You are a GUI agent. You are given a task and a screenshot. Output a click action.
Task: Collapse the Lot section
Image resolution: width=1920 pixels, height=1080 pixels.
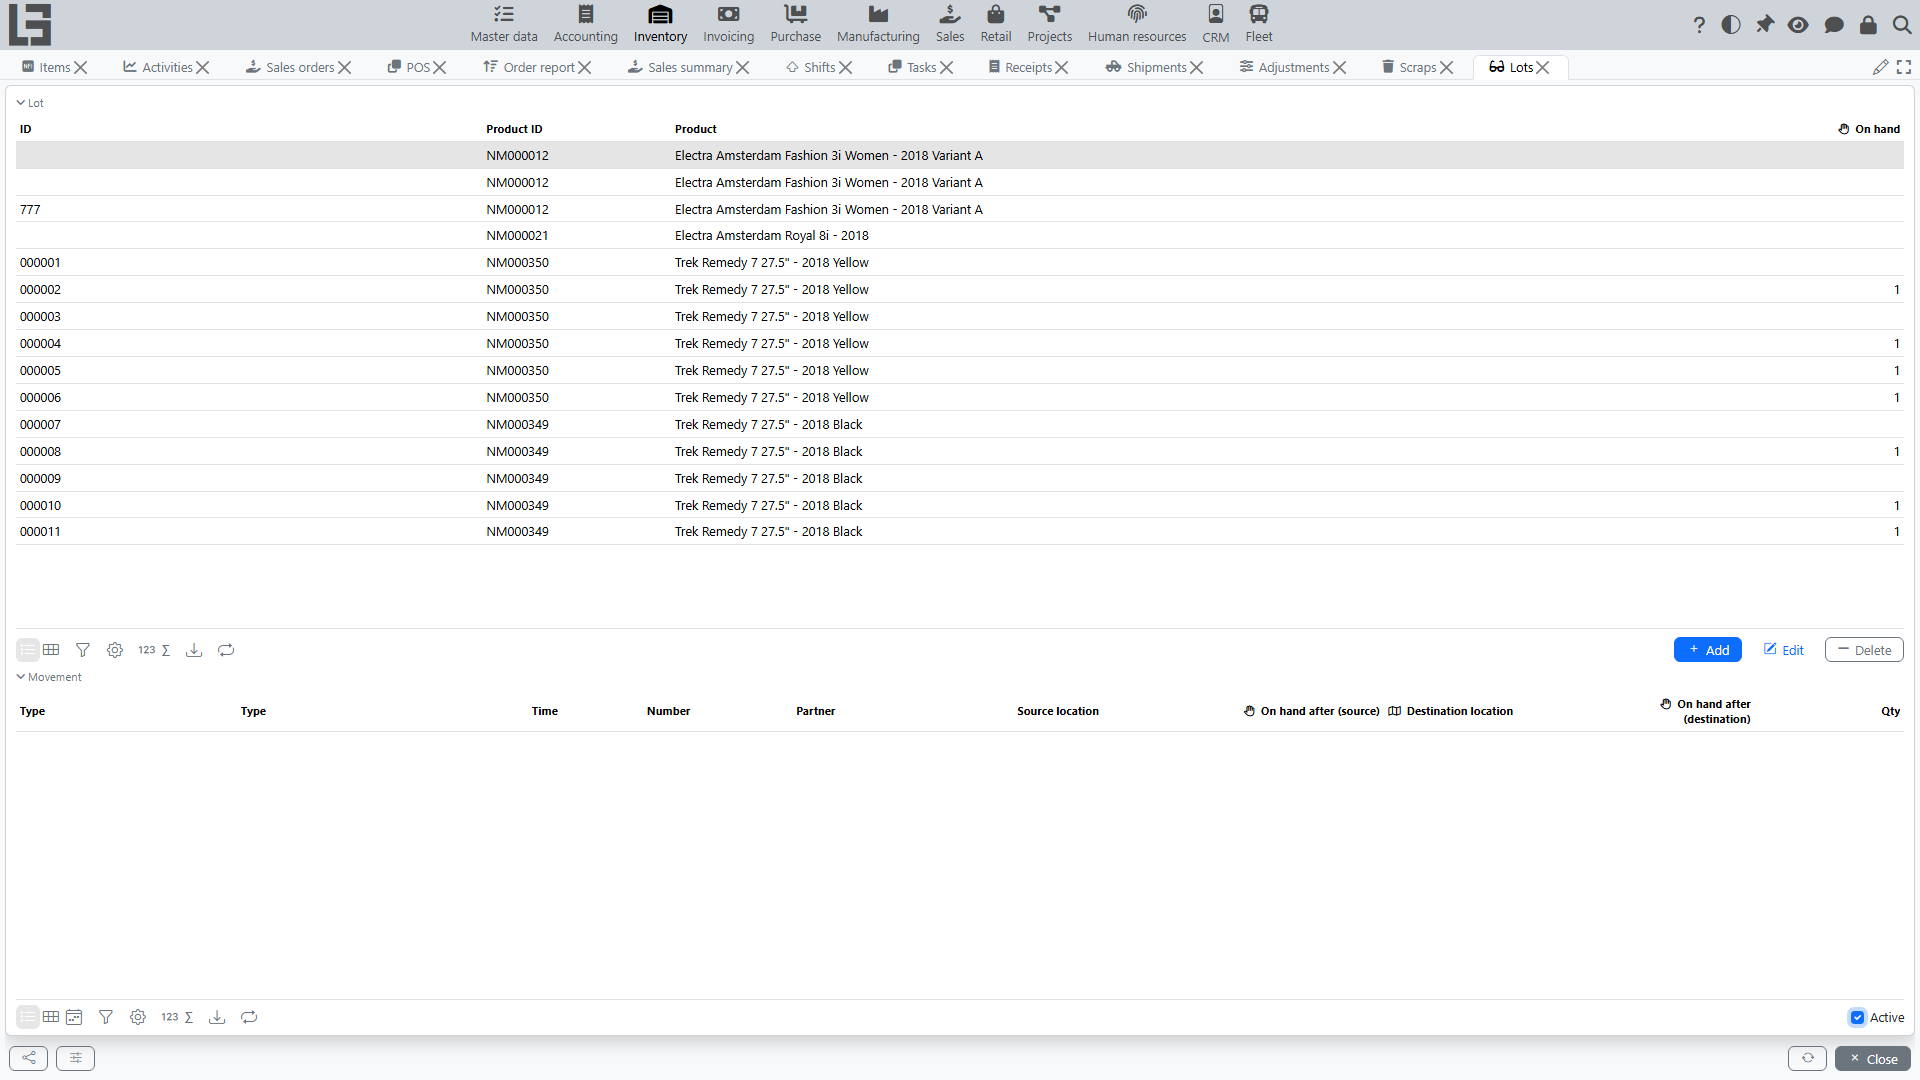(30, 103)
